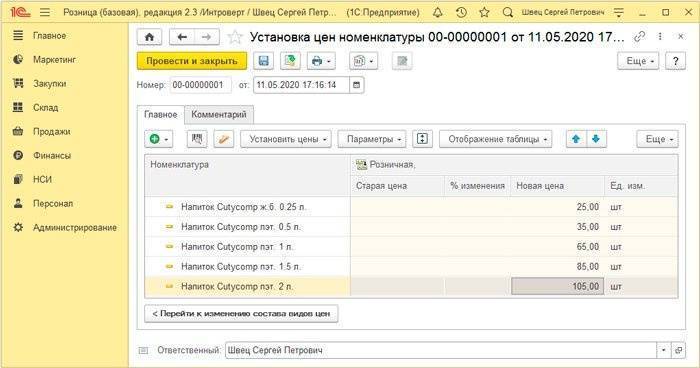The width and height of the screenshot is (700, 368).
Task: Click new price cell 65,00
Action: pyautogui.click(x=558, y=247)
